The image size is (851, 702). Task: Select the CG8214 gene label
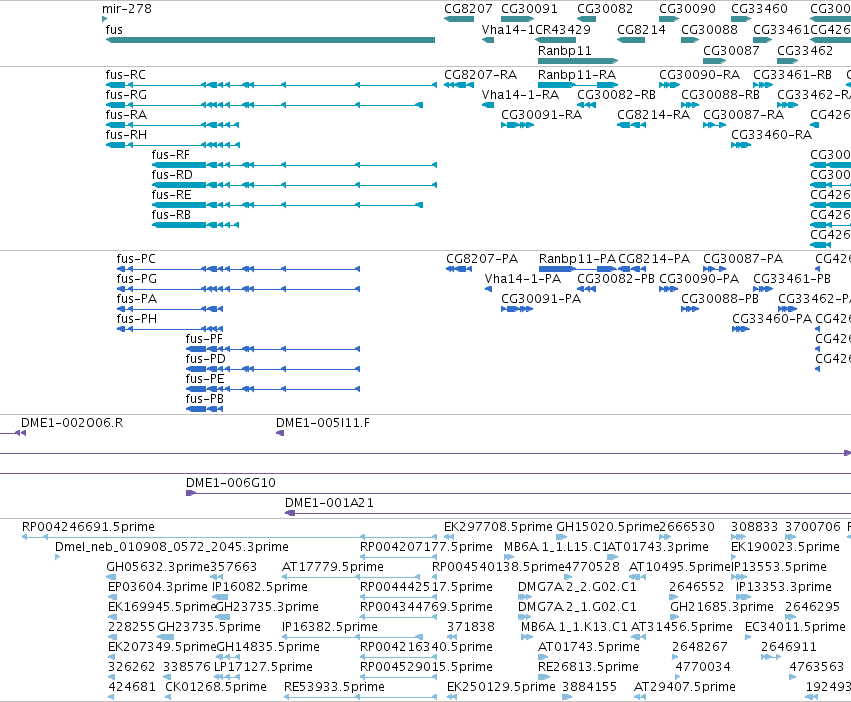click(641, 29)
